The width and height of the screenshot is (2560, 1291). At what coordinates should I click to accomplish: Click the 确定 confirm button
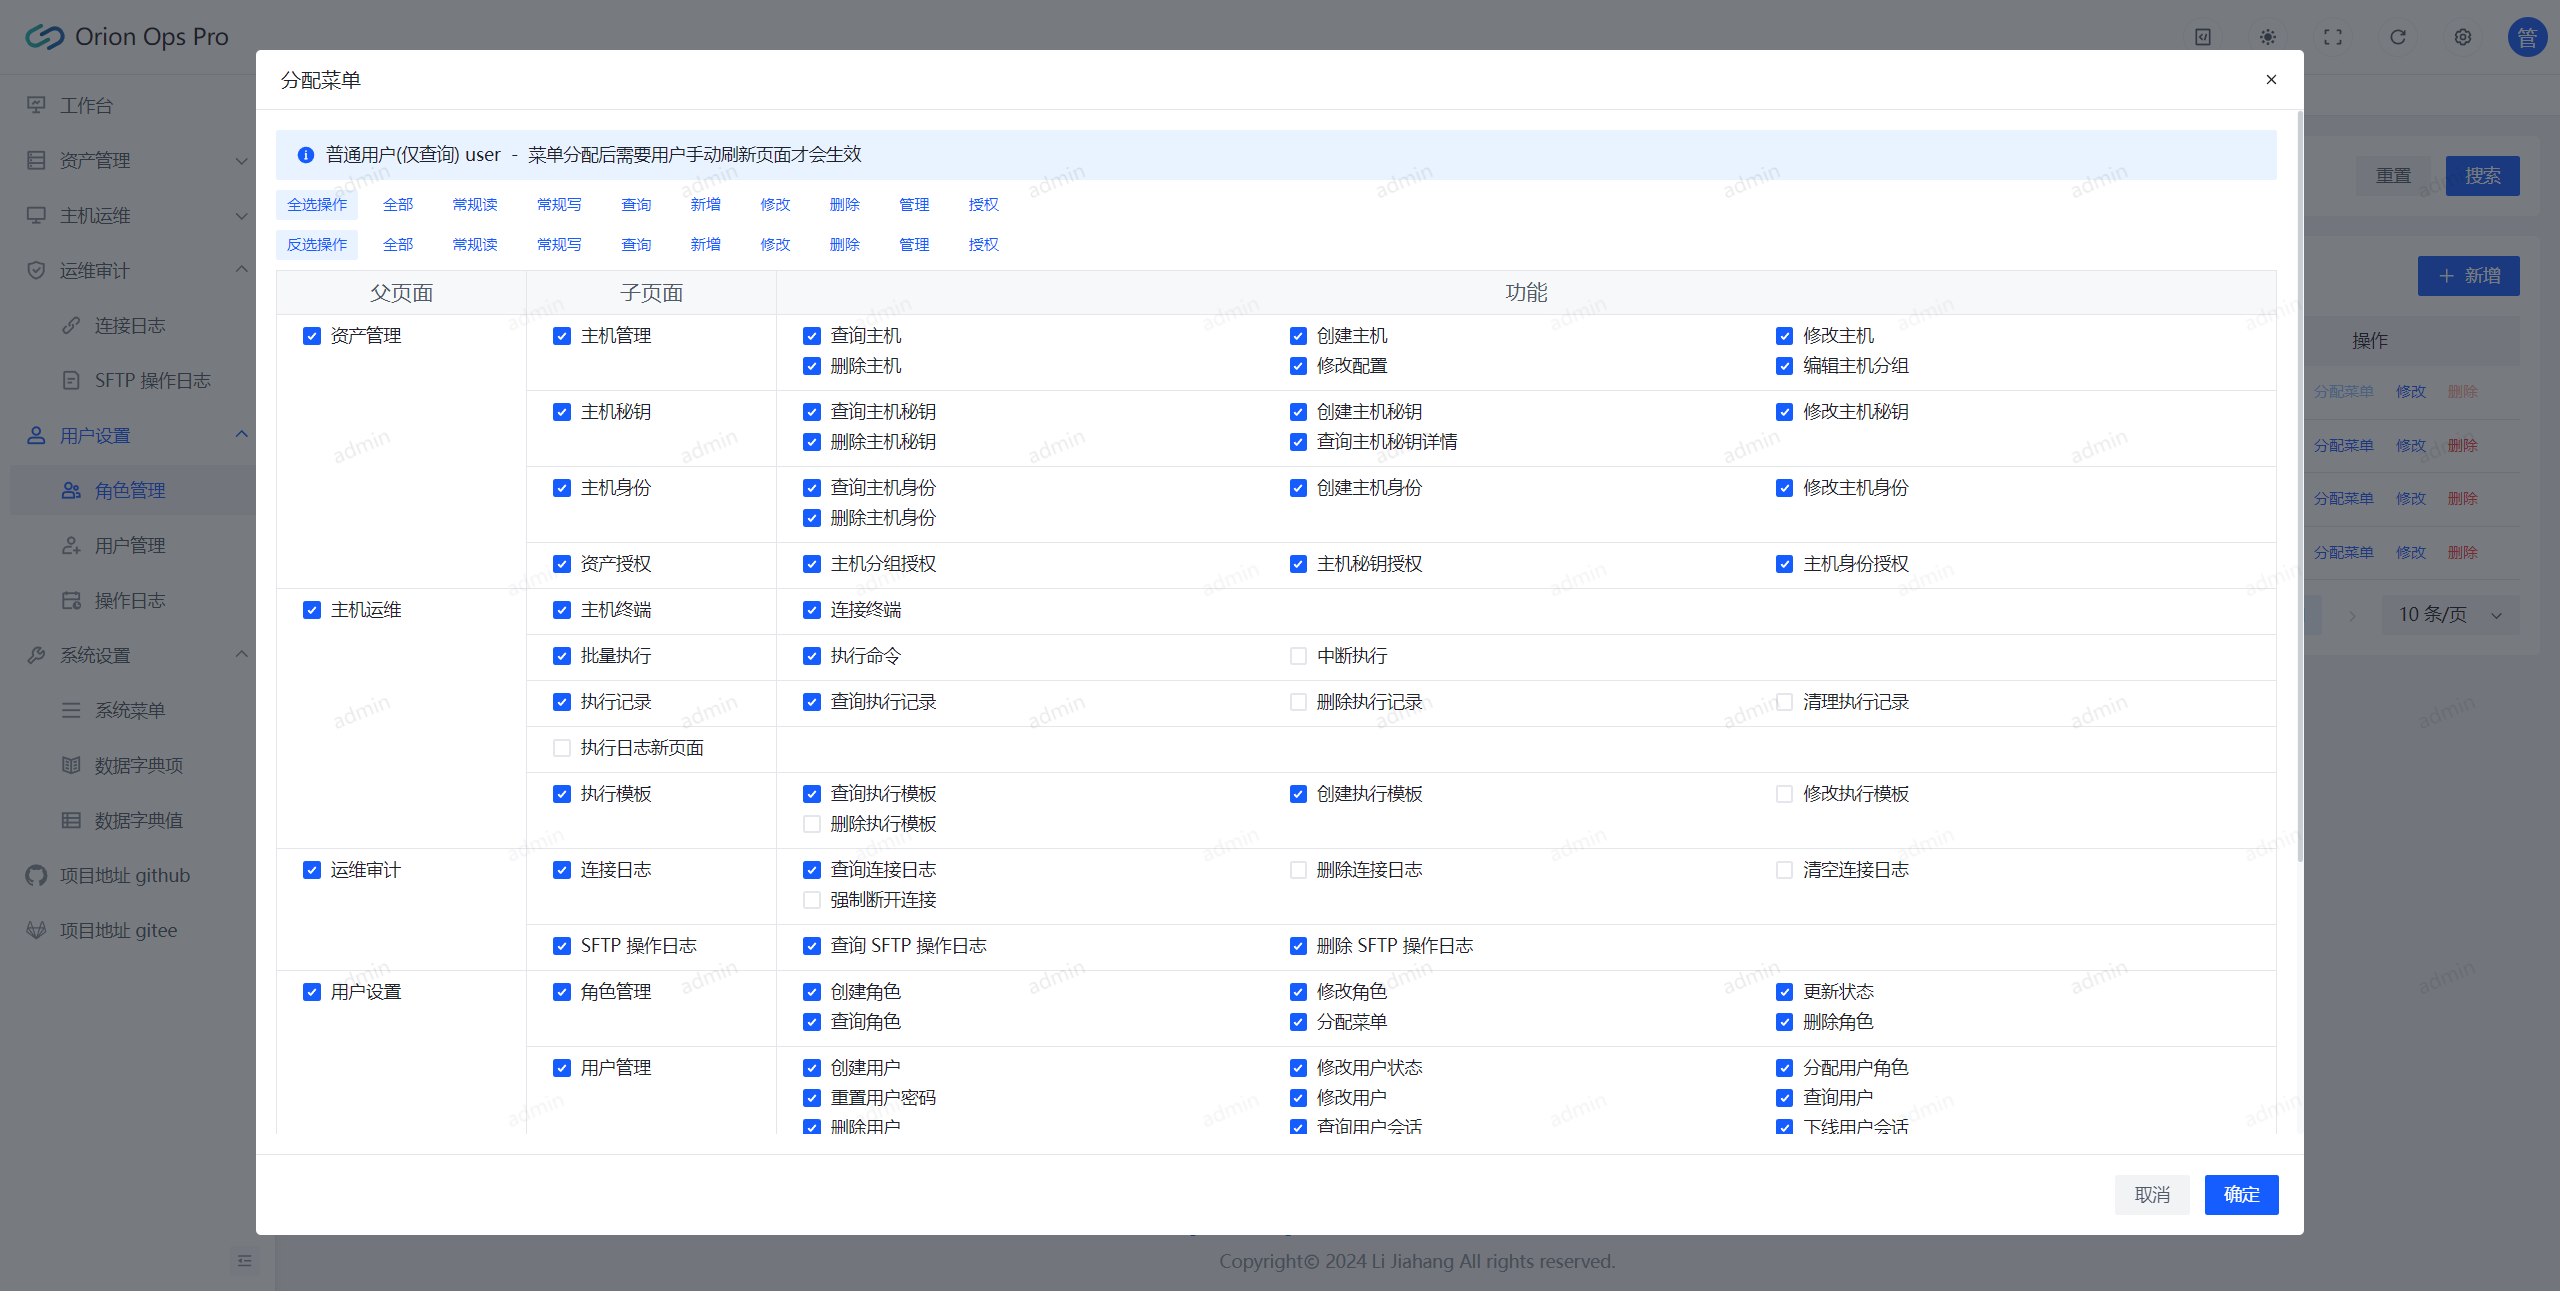[x=2240, y=1195]
